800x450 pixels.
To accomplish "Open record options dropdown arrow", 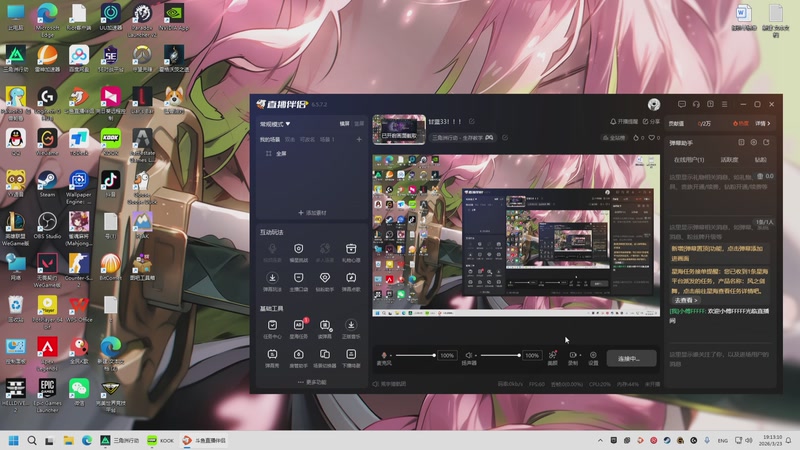I will 580,355.
